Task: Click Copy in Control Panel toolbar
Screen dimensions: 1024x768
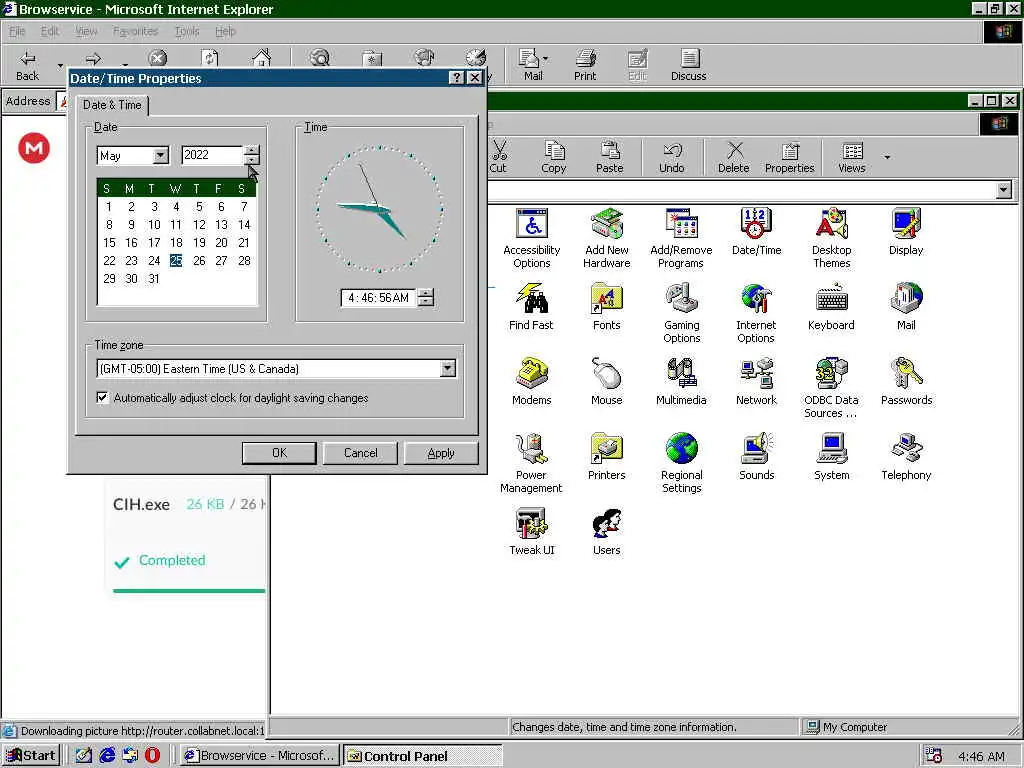Action: pyautogui.click(x=554, y=157)
